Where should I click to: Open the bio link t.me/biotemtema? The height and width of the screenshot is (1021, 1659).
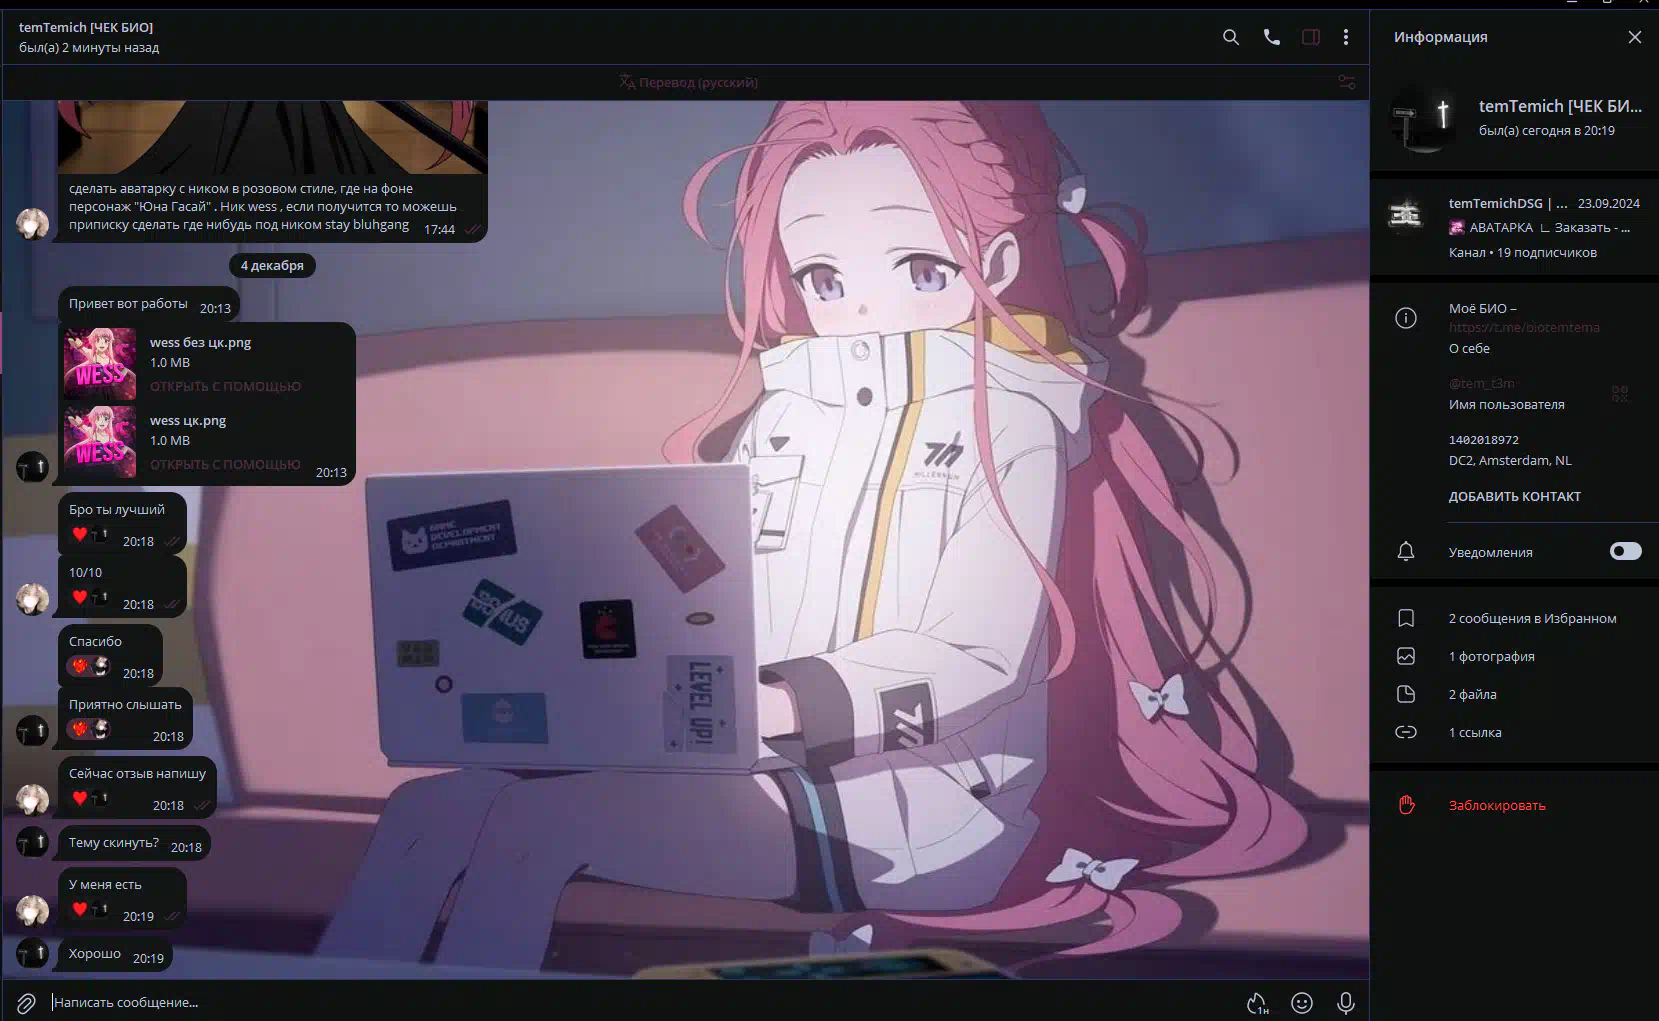pos(1524,327)
